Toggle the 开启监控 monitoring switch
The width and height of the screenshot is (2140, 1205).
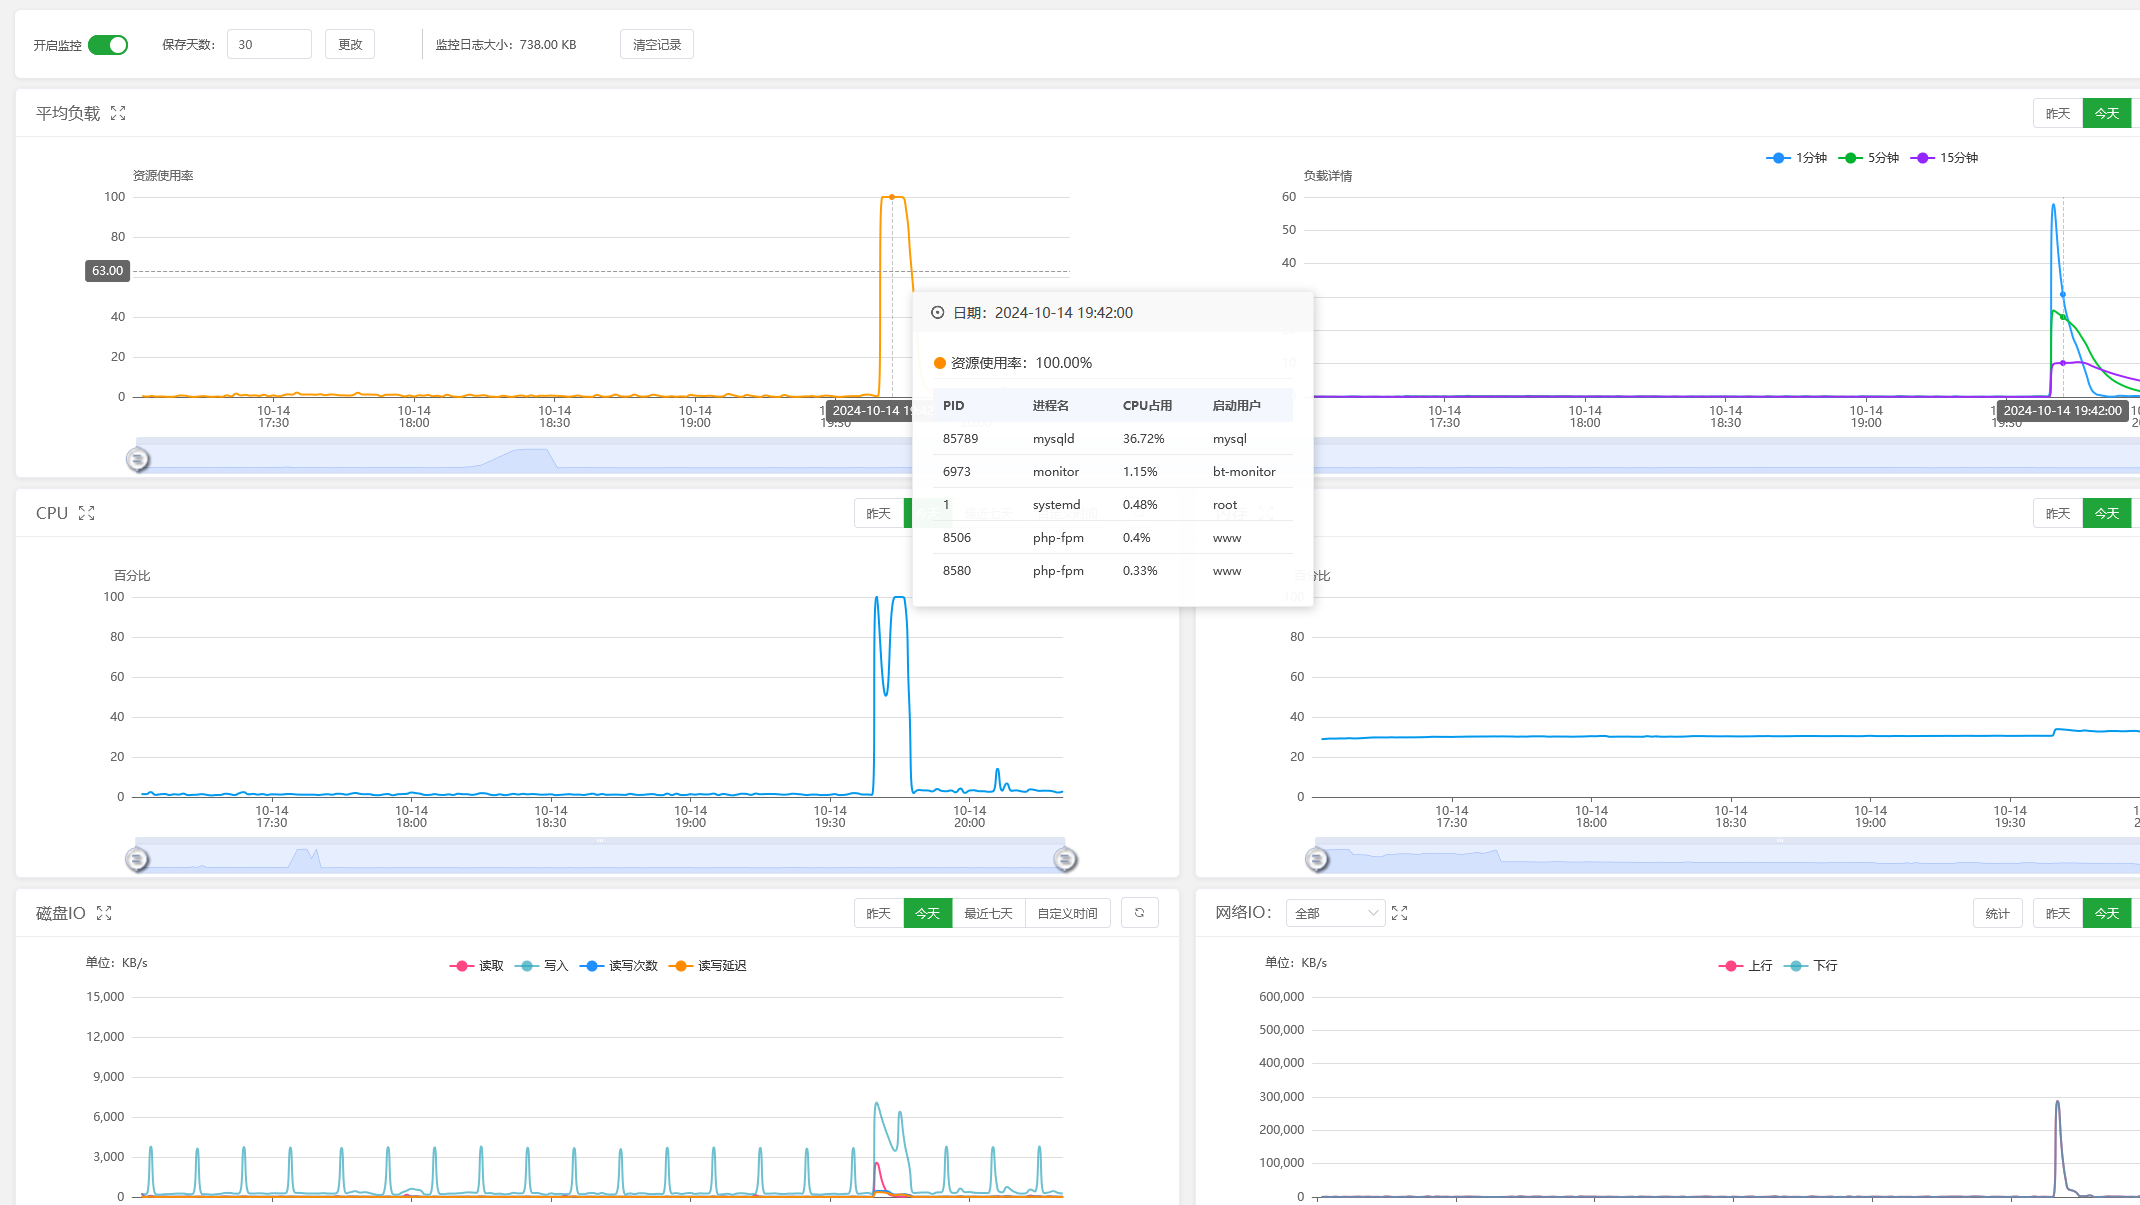108,45
